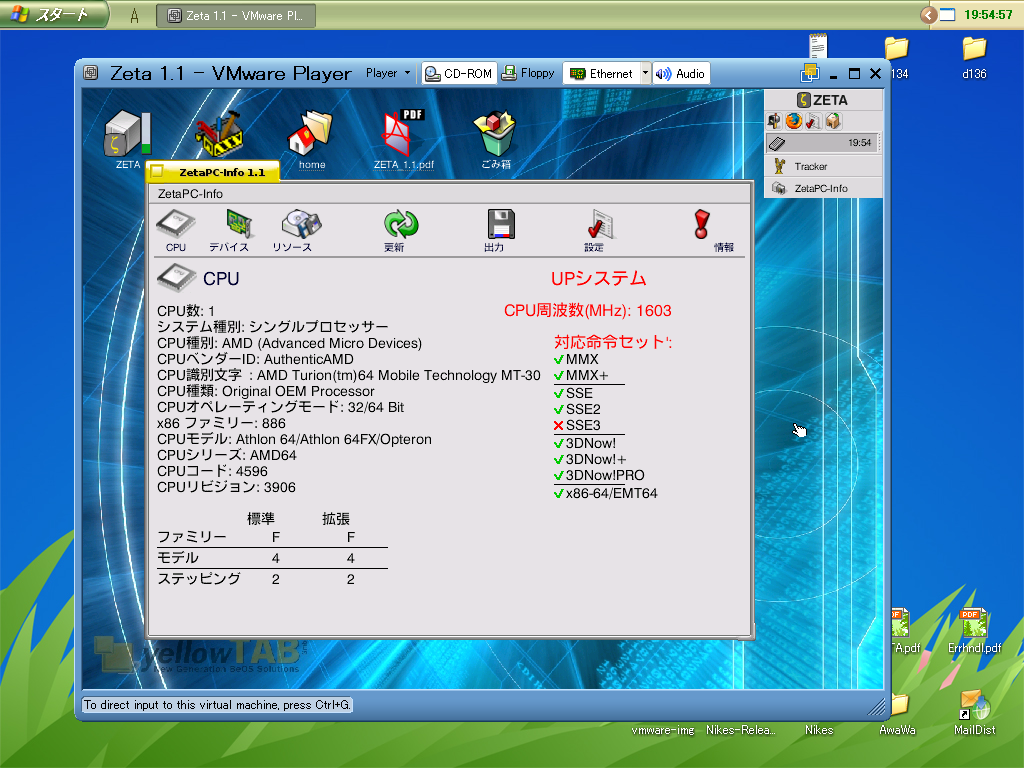Click the CPUコード: 4596 line
Screen dimensions: 1024x768
(212, 472)
